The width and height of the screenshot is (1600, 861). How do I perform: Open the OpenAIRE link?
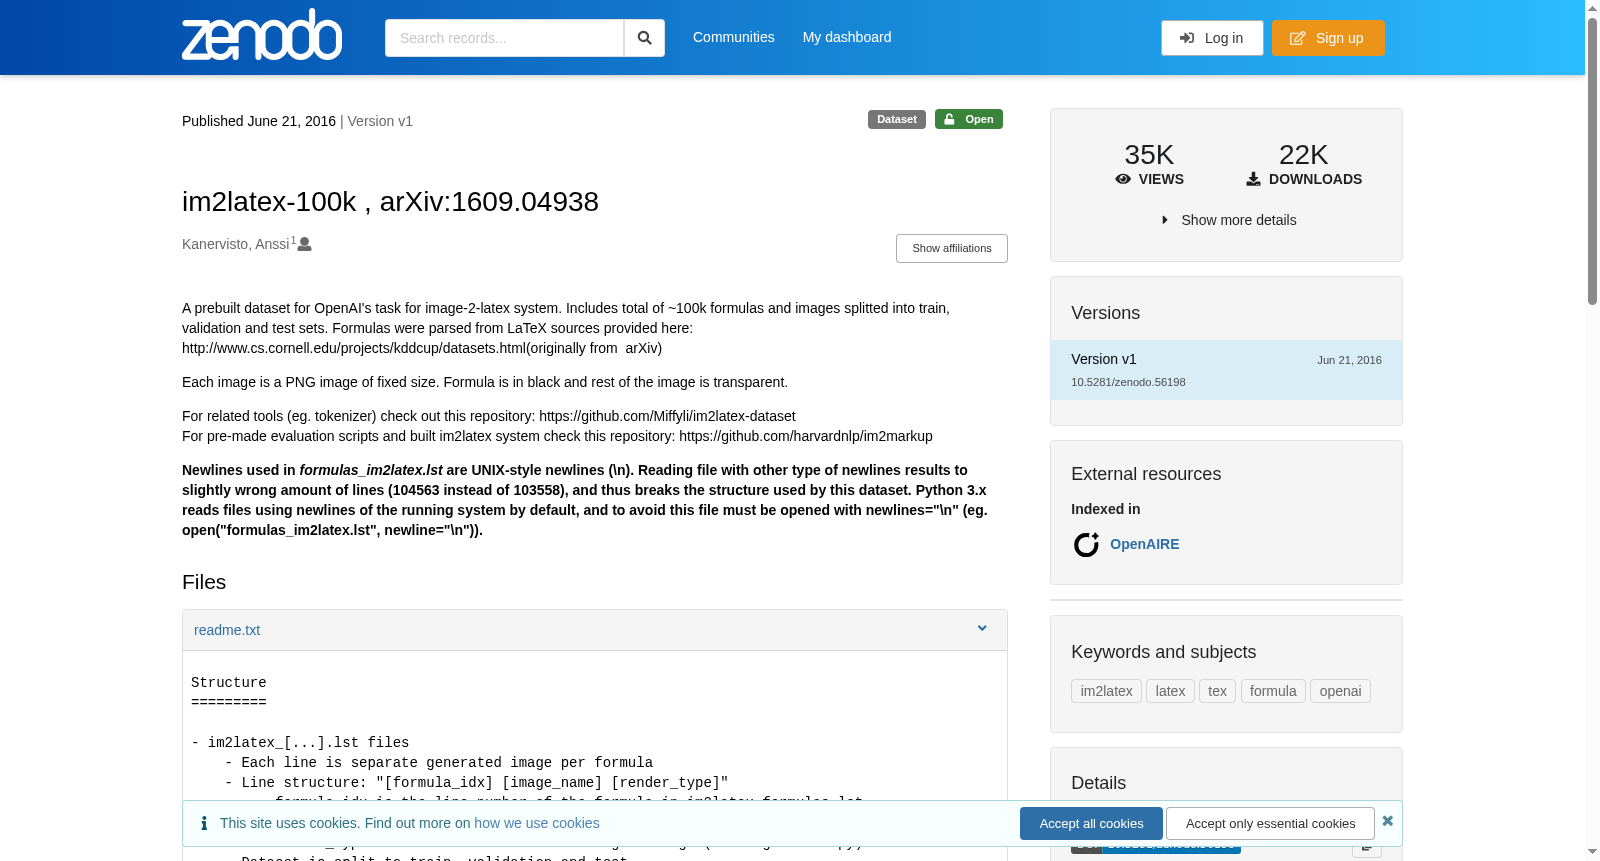click(x=1144, y=544)
